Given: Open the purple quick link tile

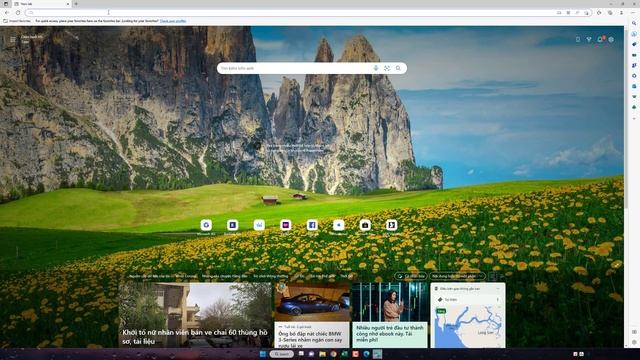Looking at the screenshot, I should coord(286,225).
